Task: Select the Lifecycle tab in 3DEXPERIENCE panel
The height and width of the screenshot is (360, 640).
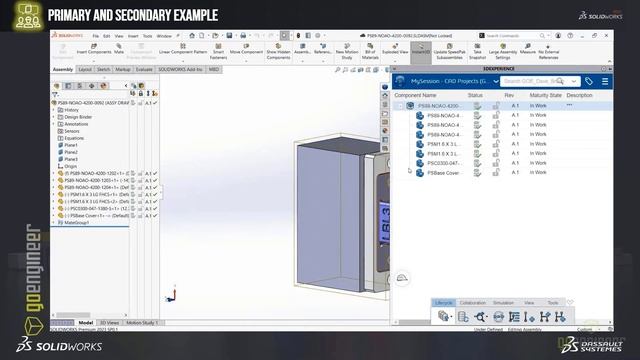Action: click(x=444, y=303)
